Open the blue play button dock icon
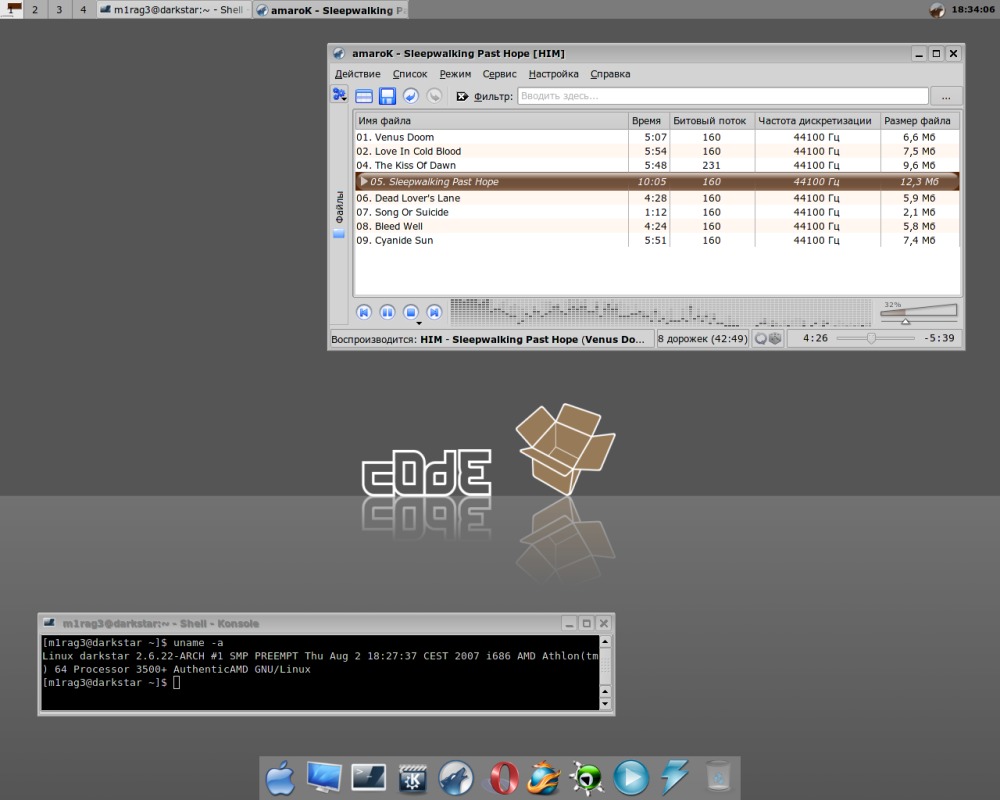The image size is (1000, 800). coord(631,778)
